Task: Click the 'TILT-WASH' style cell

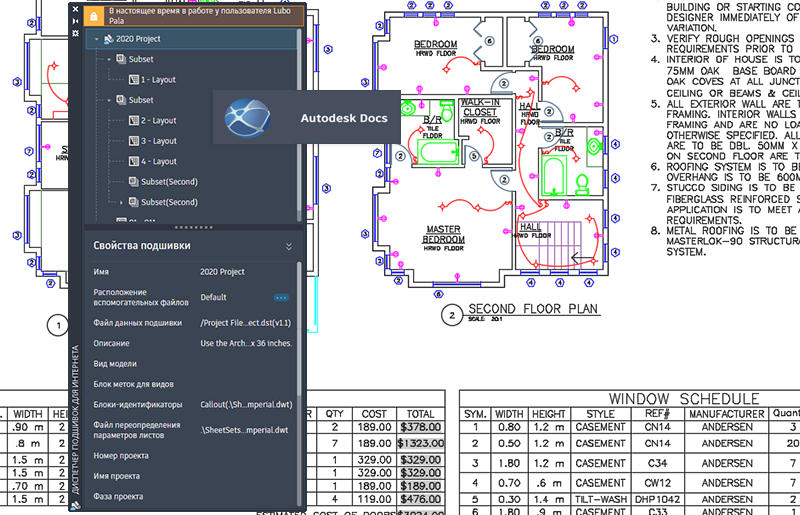Action: [601, 499]
